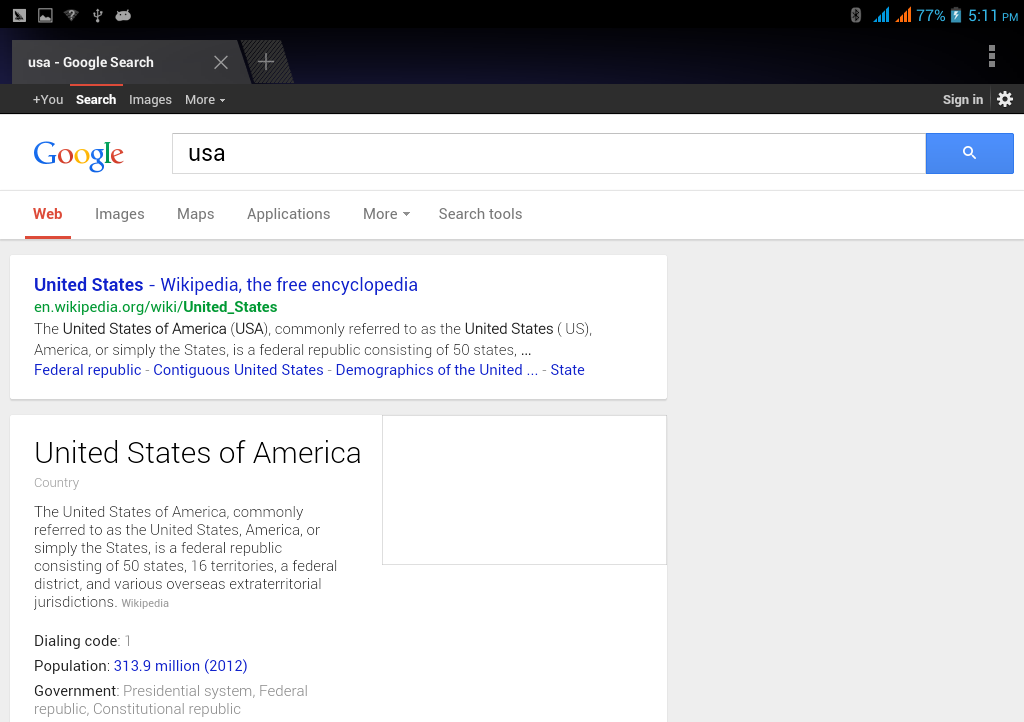Switch to Images results tab below search box
This screenshot has width=1024, height=722.
[120, 214]
